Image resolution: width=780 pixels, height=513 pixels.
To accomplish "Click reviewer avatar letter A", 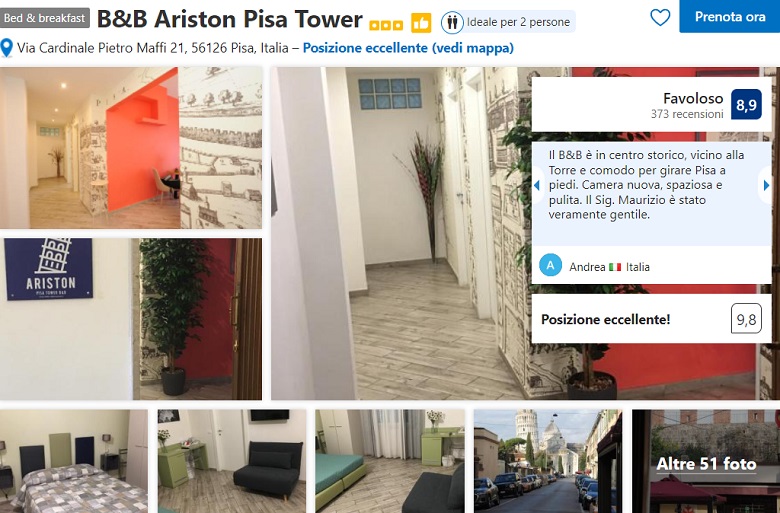I will 550,265.
